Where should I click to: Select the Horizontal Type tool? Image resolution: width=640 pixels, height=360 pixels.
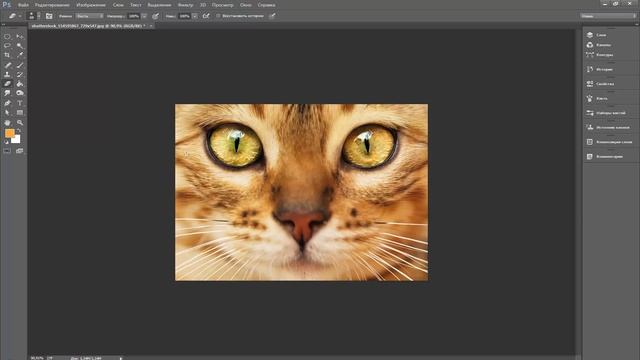(x=20, y=103)
